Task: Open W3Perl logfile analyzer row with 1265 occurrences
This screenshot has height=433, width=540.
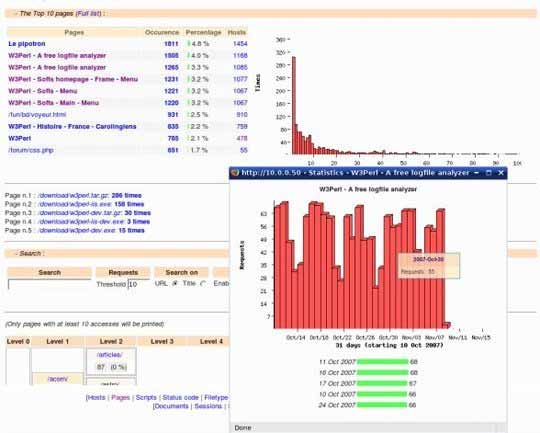Action: tap(57, 68)
